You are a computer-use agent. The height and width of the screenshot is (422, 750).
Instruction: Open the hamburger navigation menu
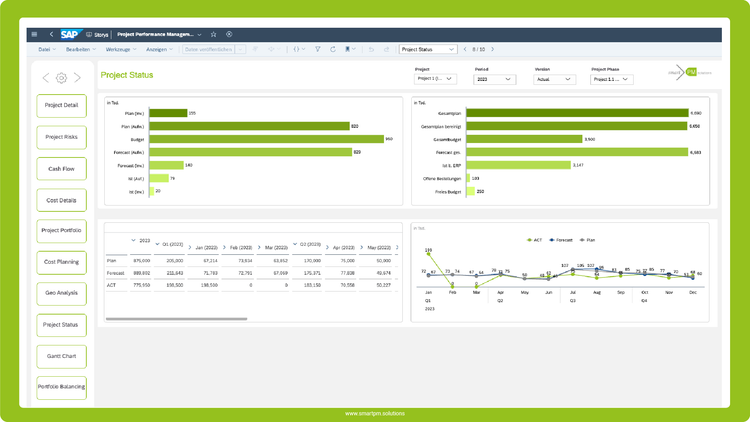click(34, 34)
